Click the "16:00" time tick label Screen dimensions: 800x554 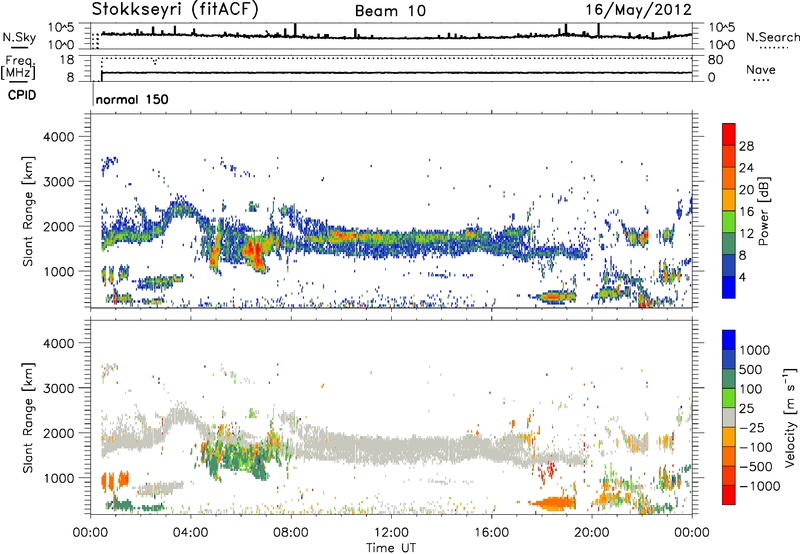[x=491, y=533]
